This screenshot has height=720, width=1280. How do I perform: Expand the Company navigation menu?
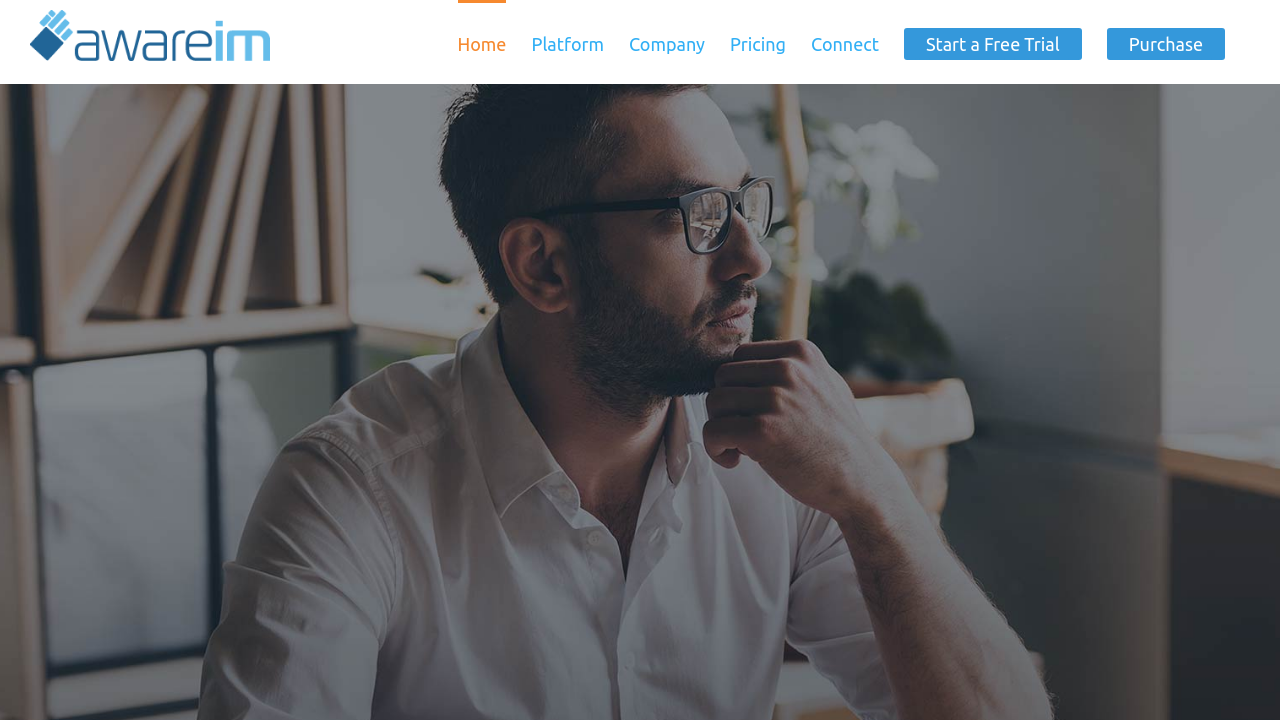[x=667, y=44]
